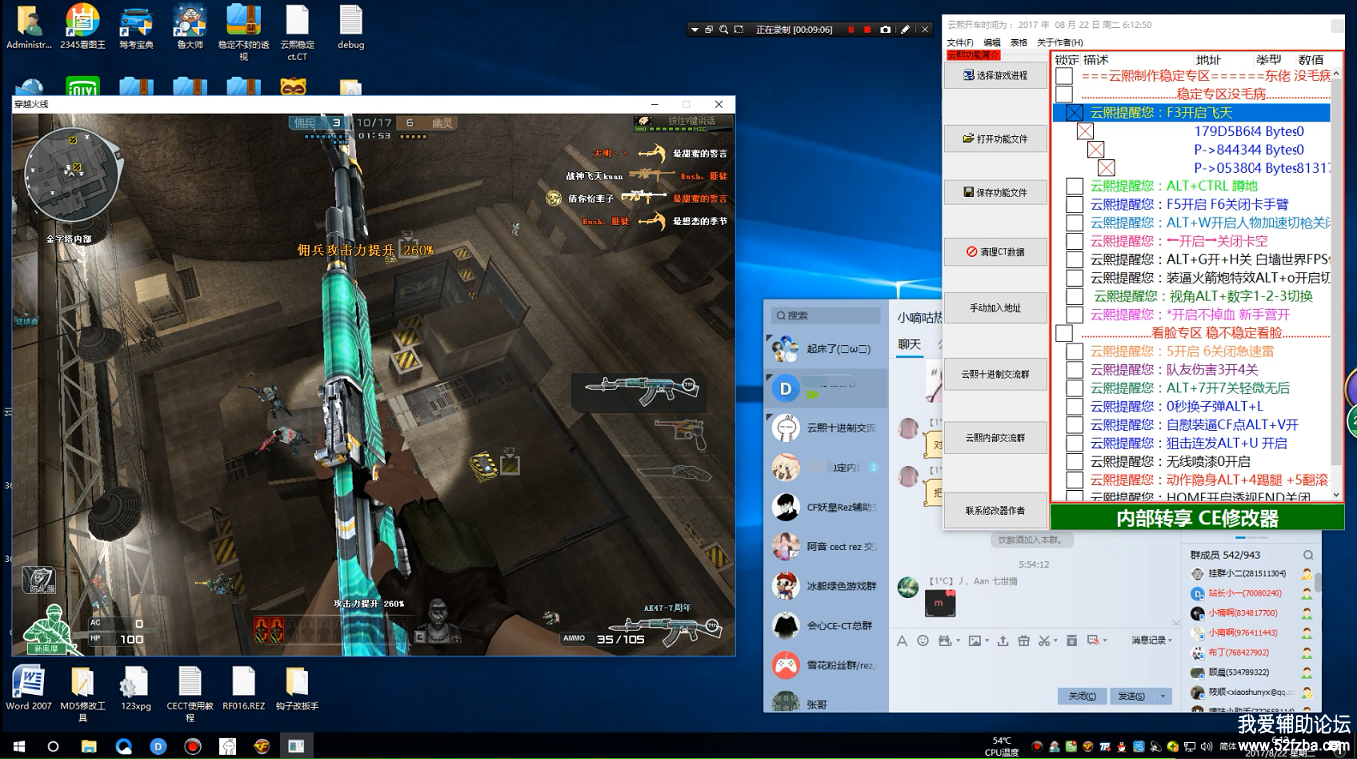Click the send image icon in chat
Image resolution: width=1357 pixels, height=759 pixels.
pos(974,640)
